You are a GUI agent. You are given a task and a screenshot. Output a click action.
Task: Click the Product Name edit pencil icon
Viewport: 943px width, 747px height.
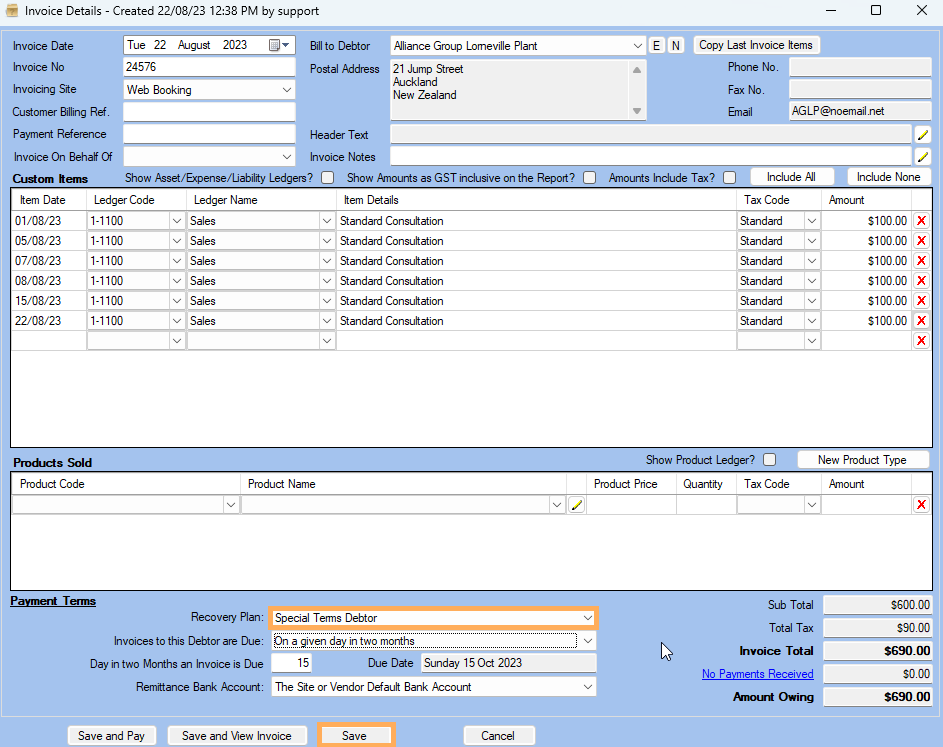click(576, 505)
